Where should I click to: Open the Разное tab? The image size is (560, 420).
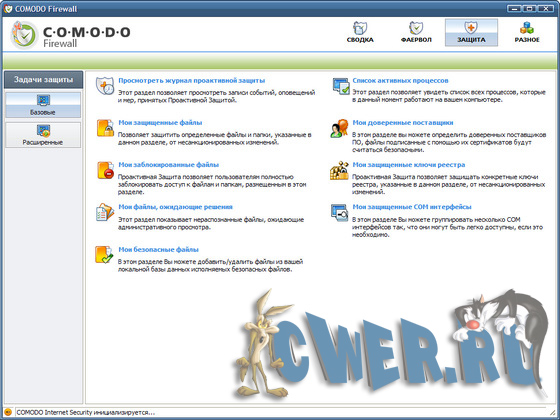tap(527, 32)
